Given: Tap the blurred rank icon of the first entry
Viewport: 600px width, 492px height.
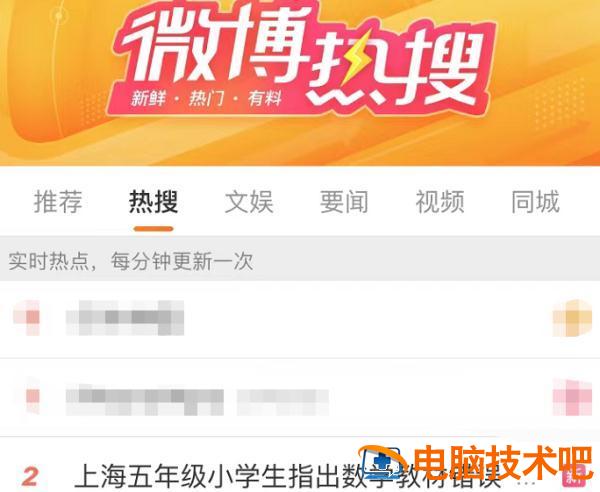Looking at the screenshot, I should (x=28, y=318).
